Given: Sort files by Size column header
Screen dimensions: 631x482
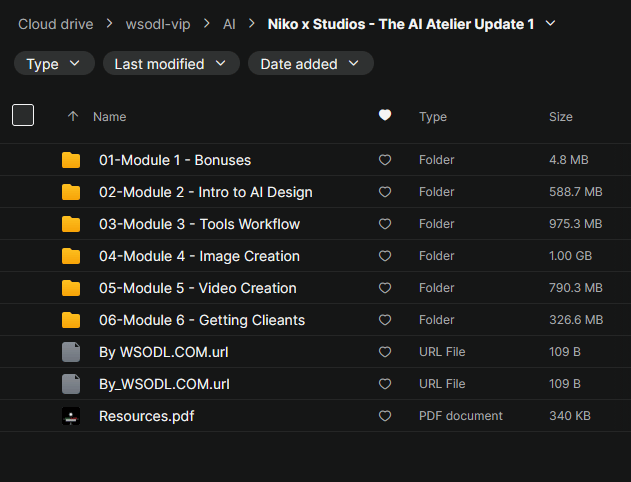Looking at the screenshot, I should 560,117.
